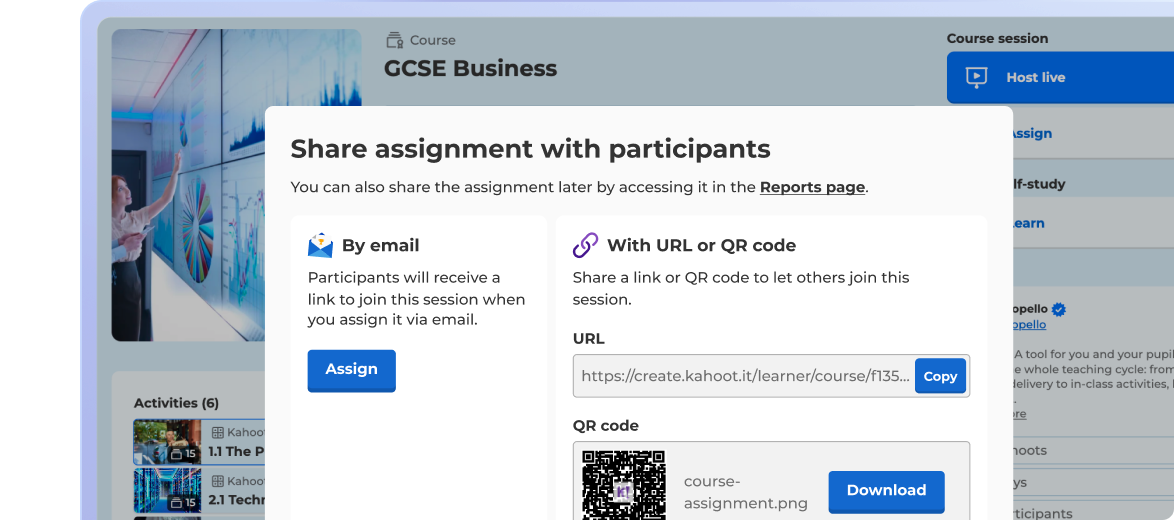Click the blue Assign button
1174x520 pixels.
[x=351, y=370]
